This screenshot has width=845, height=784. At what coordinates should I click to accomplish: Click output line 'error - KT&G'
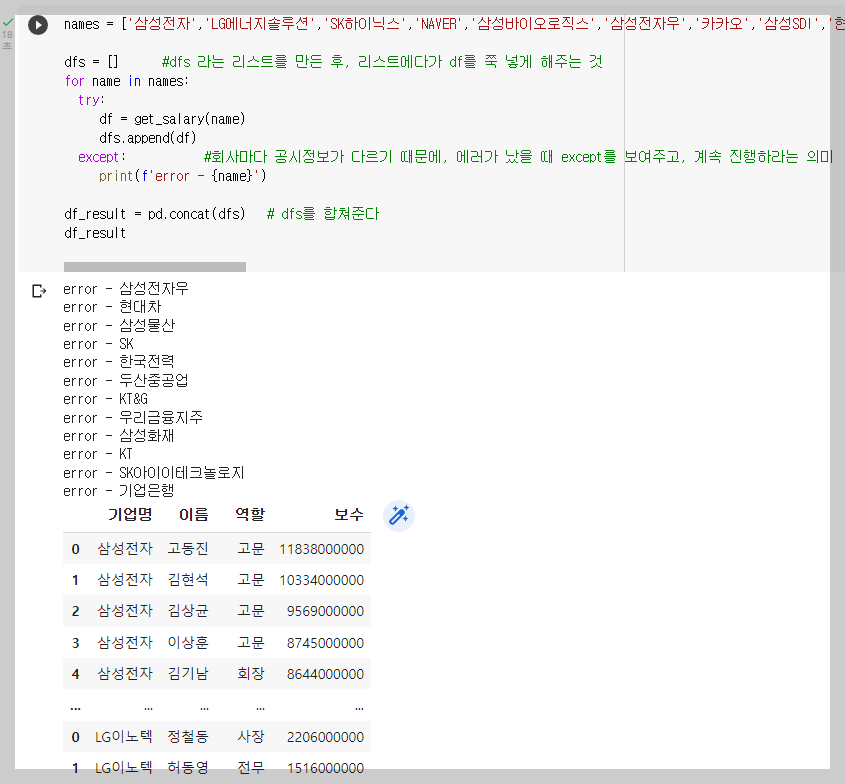pos(105,399)
